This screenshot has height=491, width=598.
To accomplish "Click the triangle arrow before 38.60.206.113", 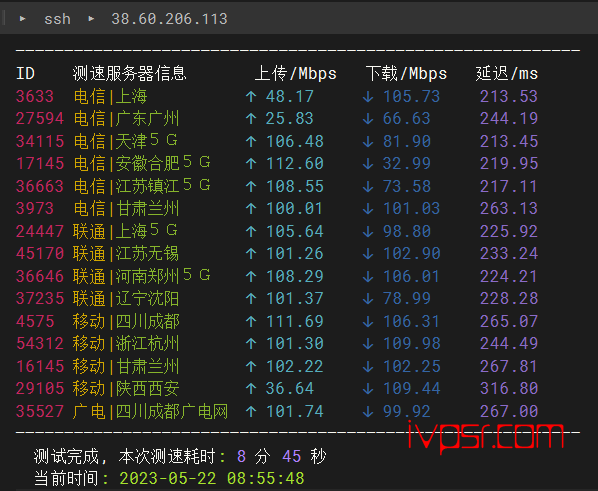I will pos(91,18).
